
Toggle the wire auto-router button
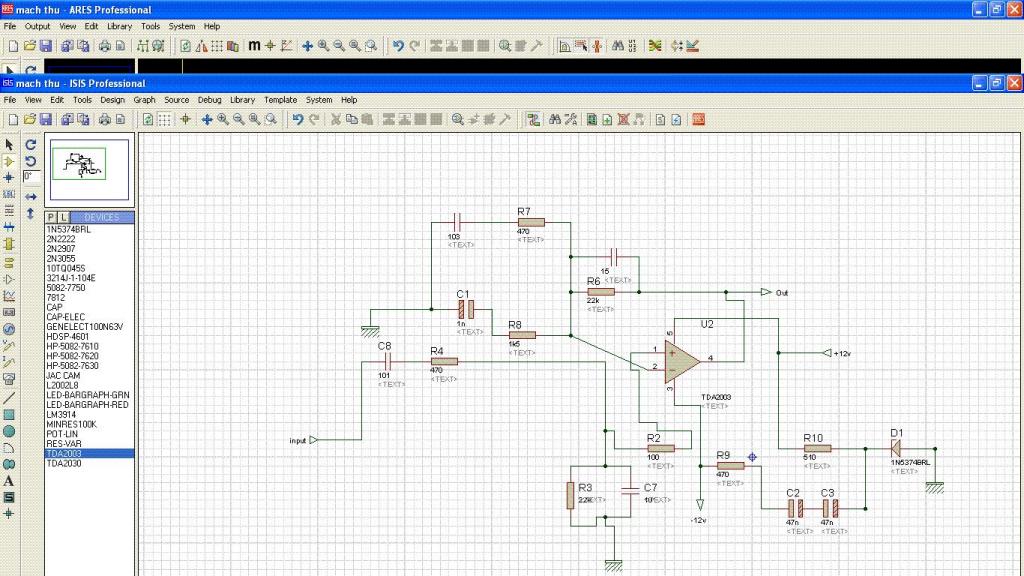coord(533,119)
